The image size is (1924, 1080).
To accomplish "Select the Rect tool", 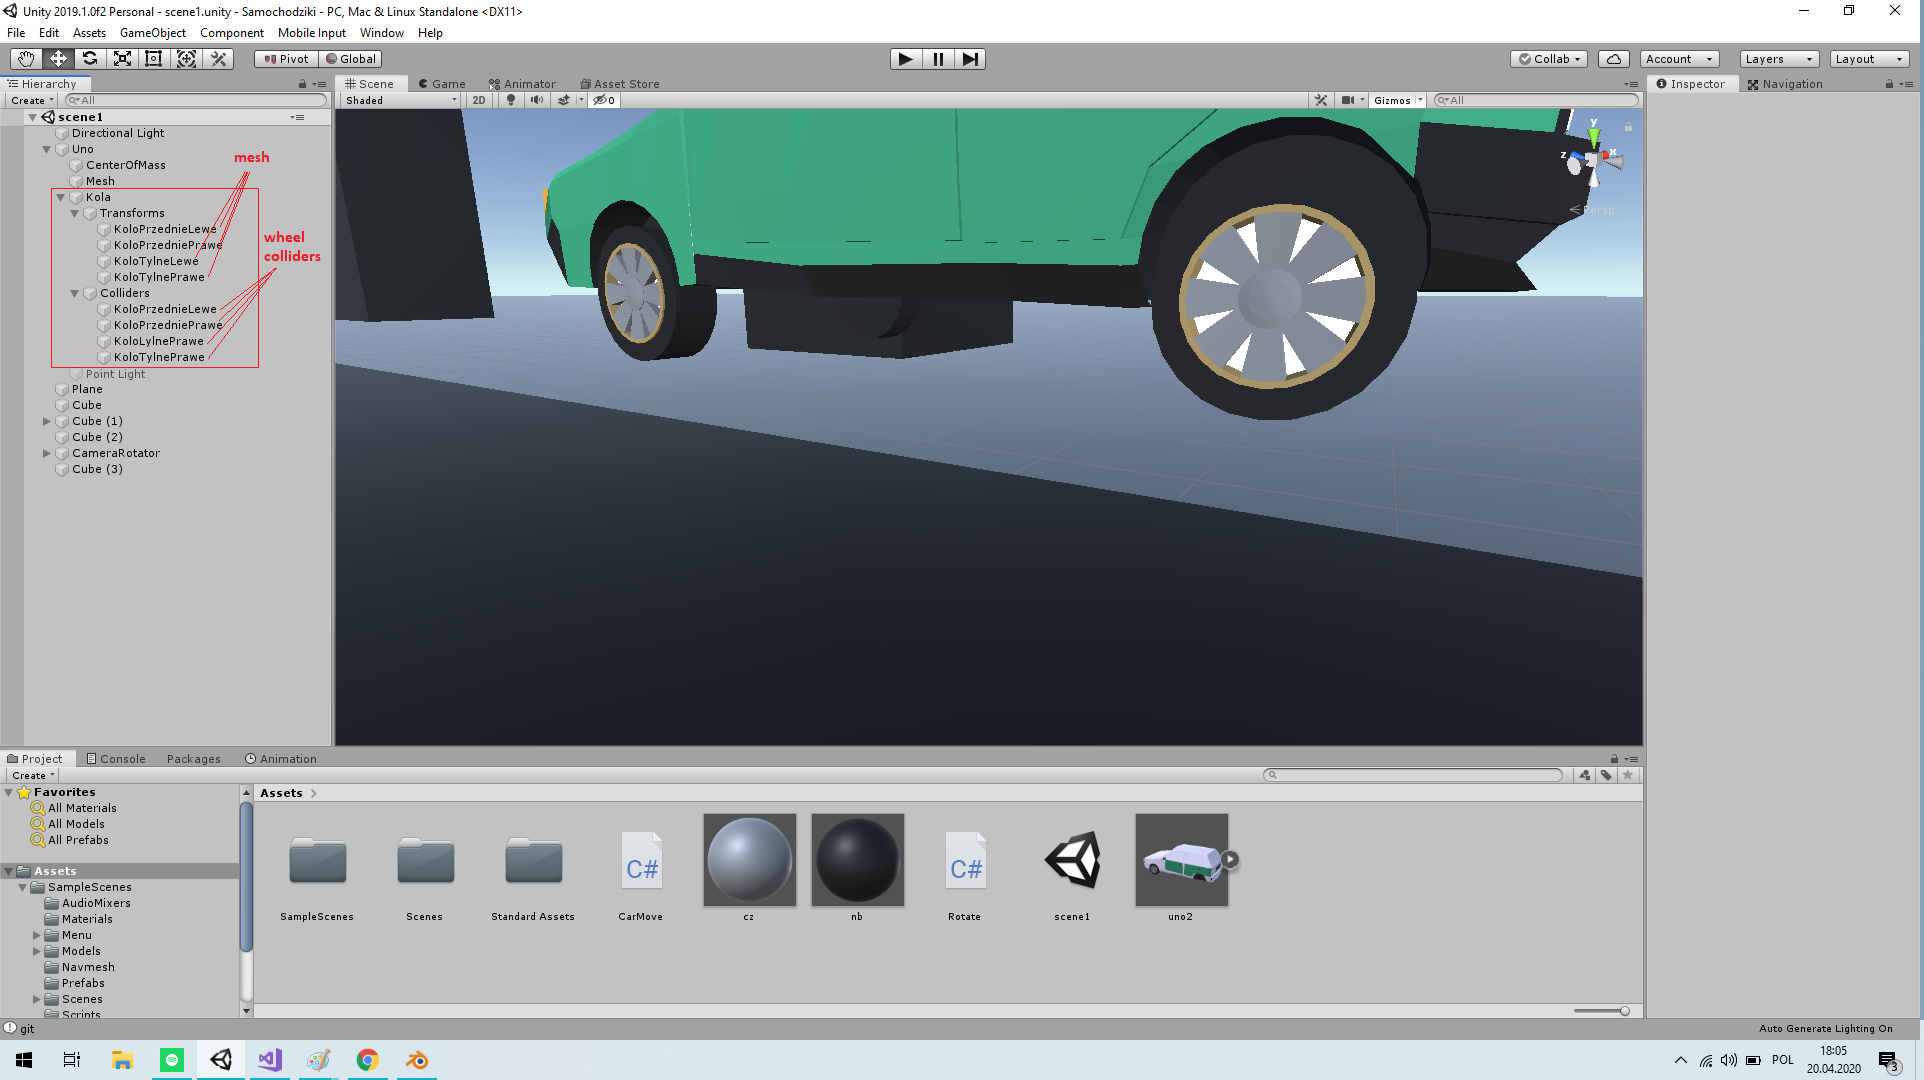I will (154, 59).
